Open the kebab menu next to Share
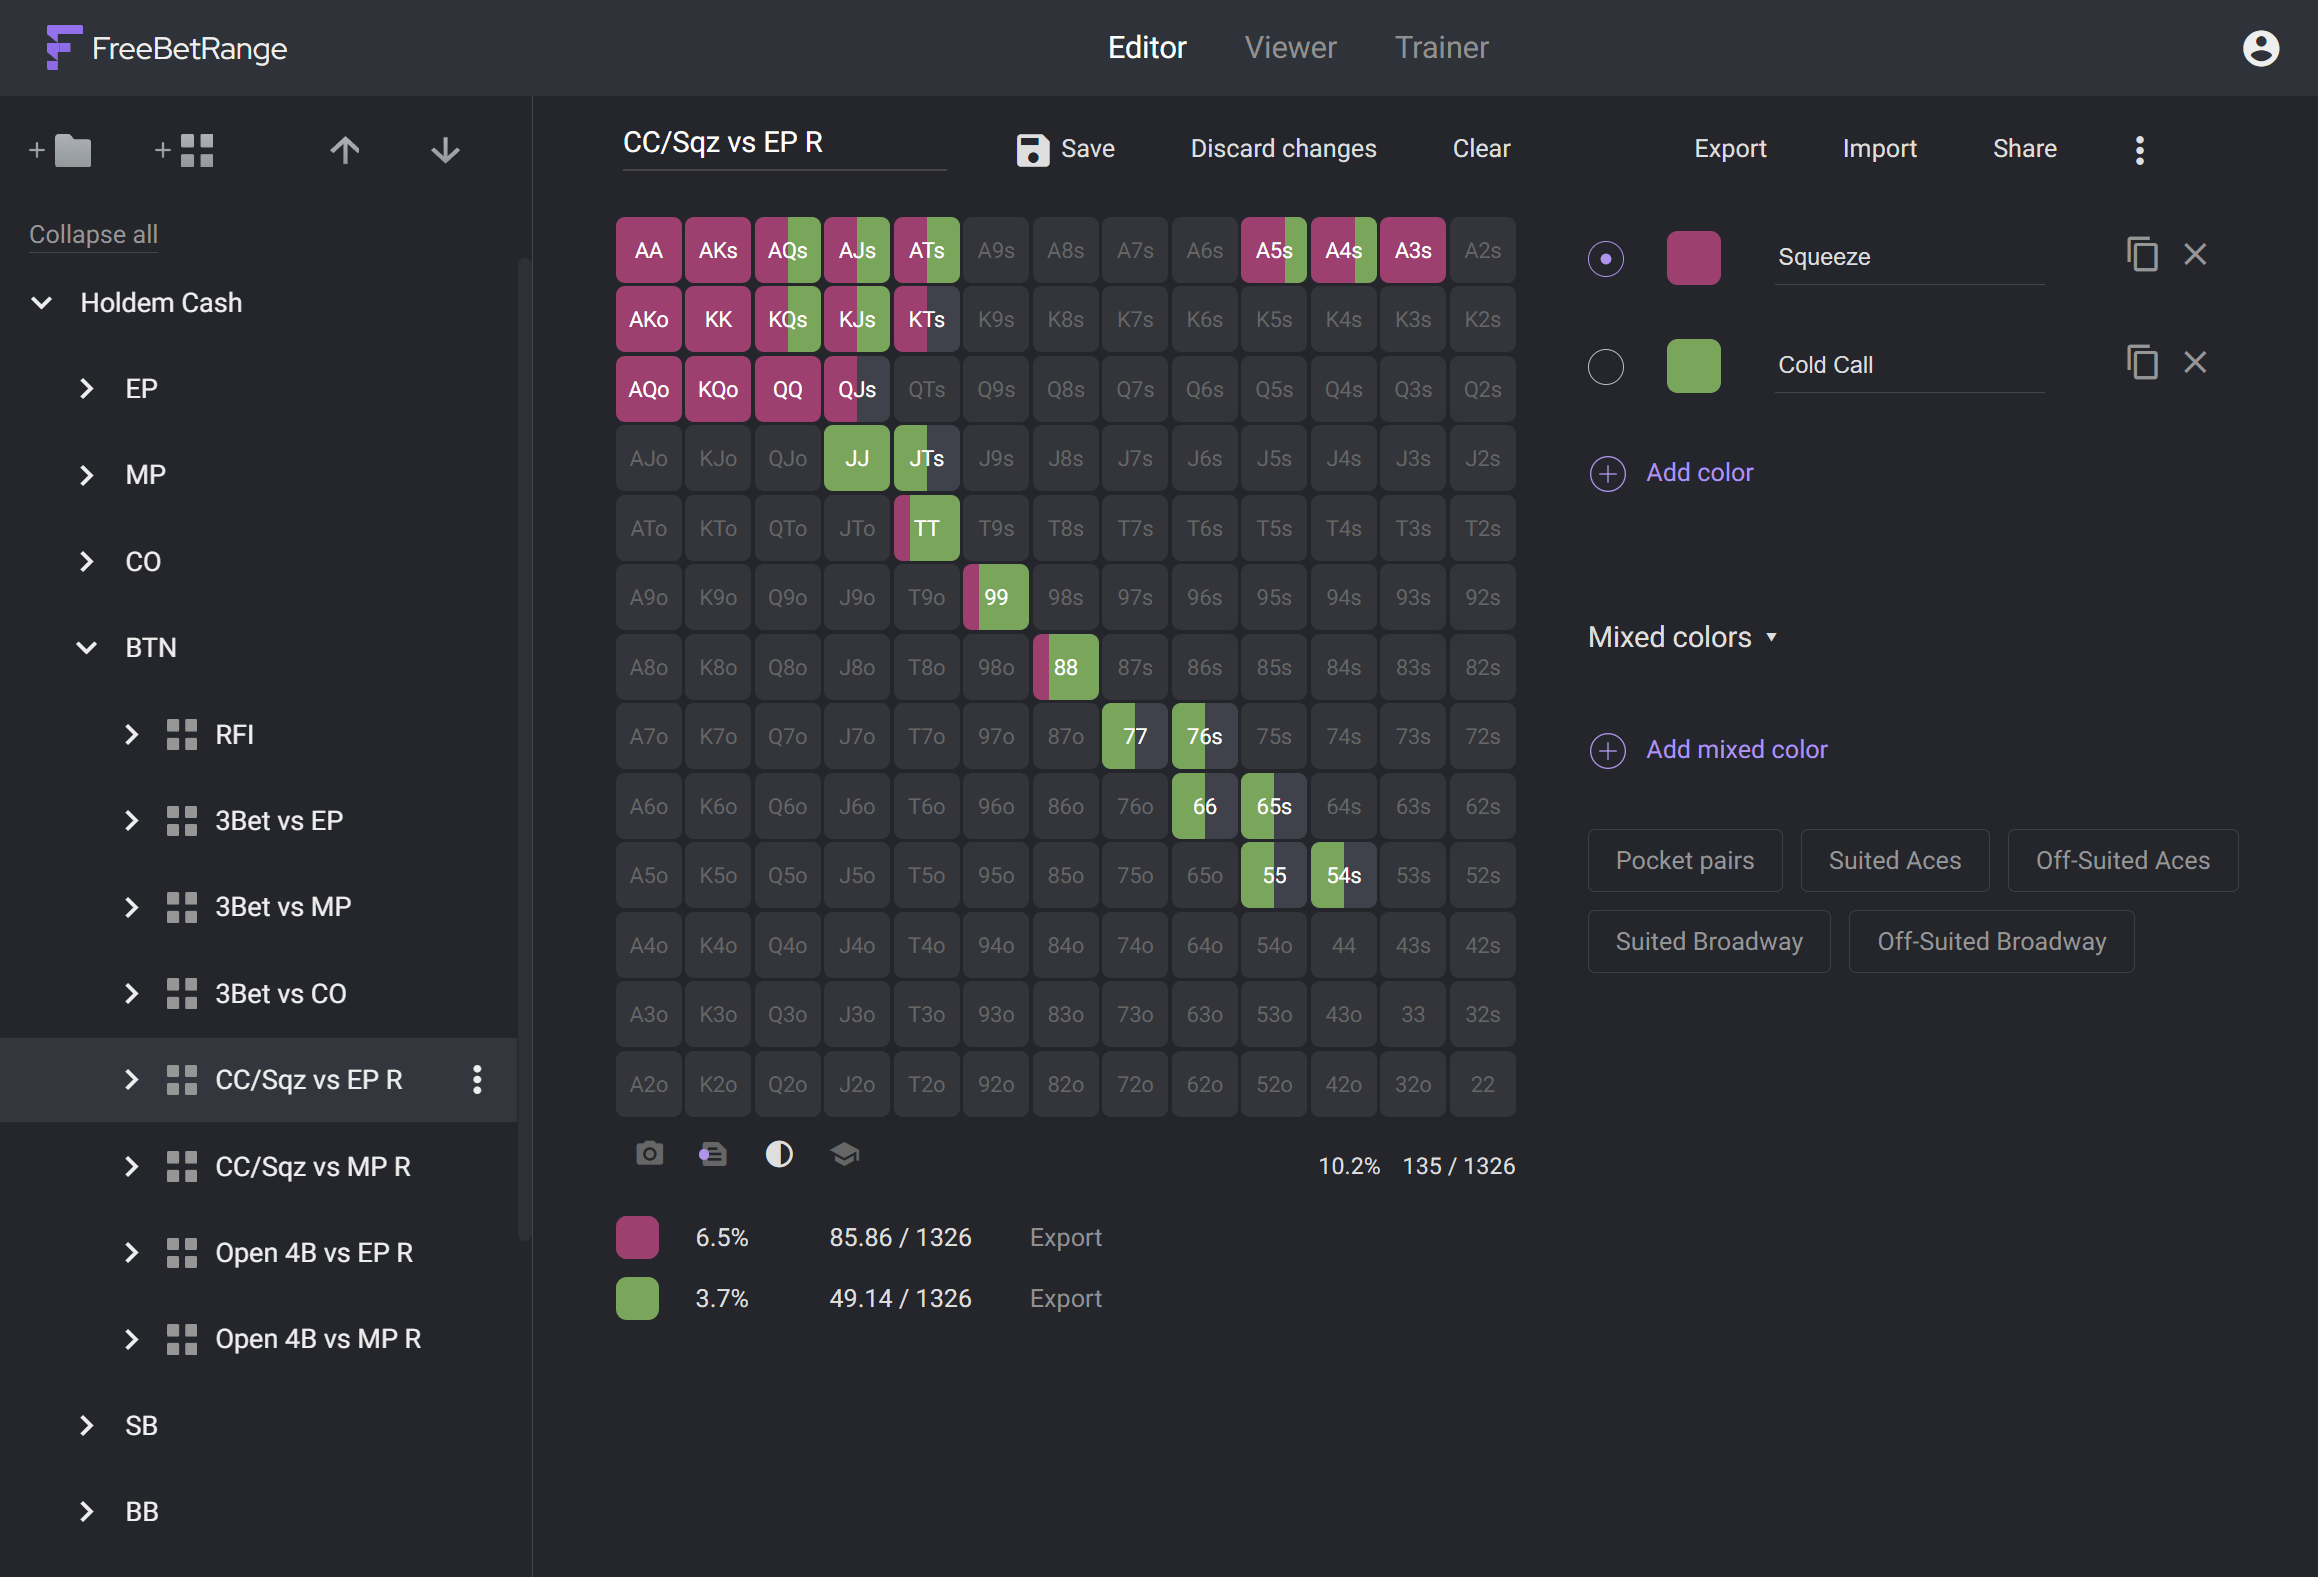The image size is (2318, 1577). point(2140,149)
